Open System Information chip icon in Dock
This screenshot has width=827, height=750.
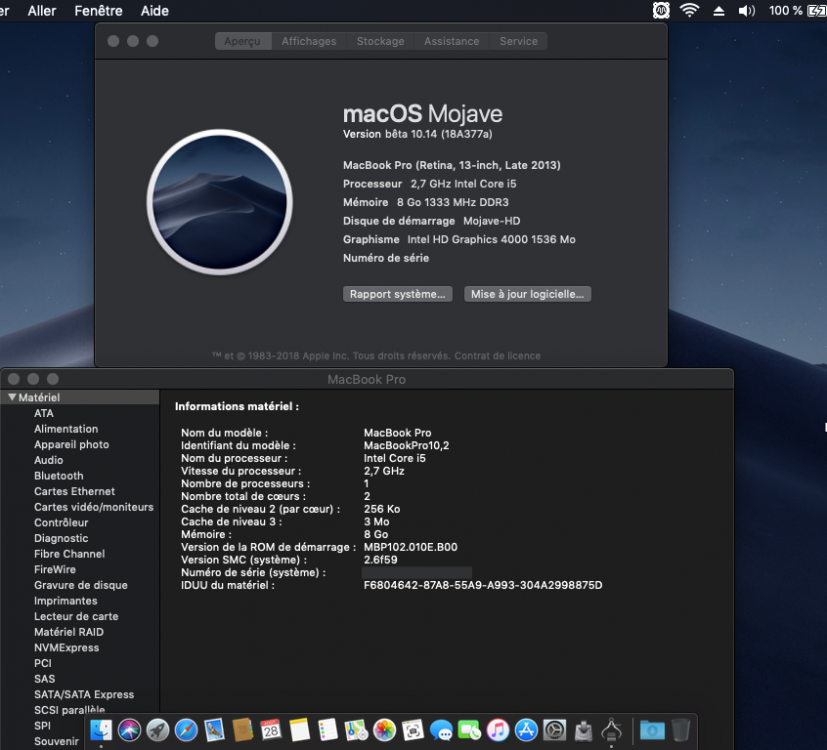(611, 730)
